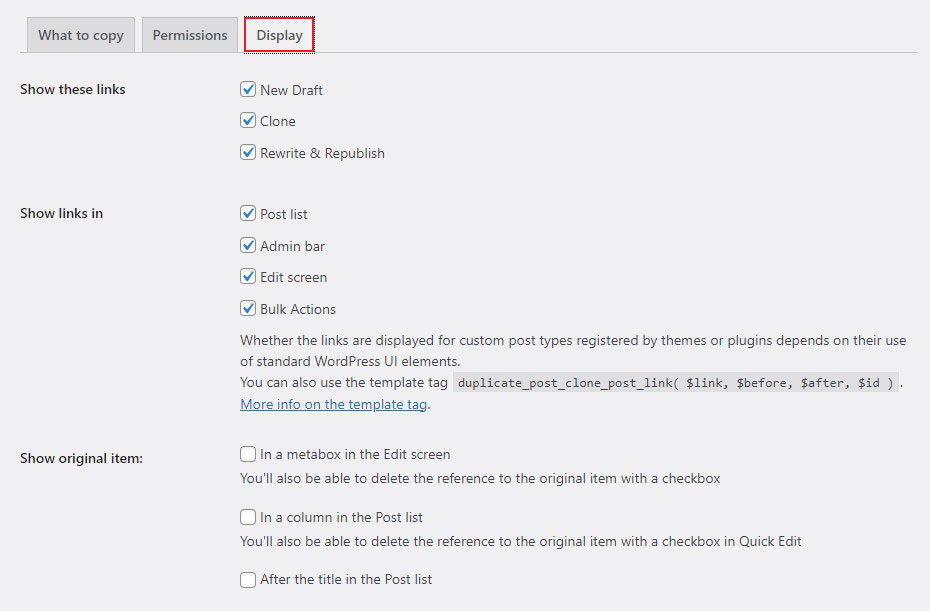Disable Rewrite & Republish link checkbox
Viewport: 930px width, 611px height.
click(x=248, y=152)
